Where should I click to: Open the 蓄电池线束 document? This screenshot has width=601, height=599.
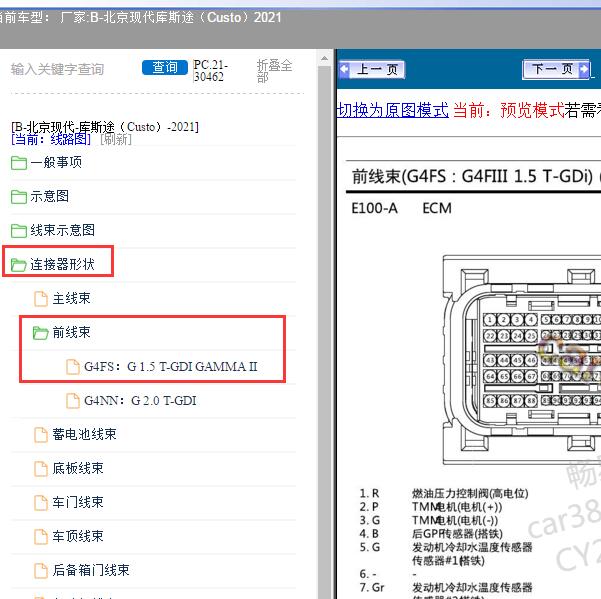coord(84,434)
